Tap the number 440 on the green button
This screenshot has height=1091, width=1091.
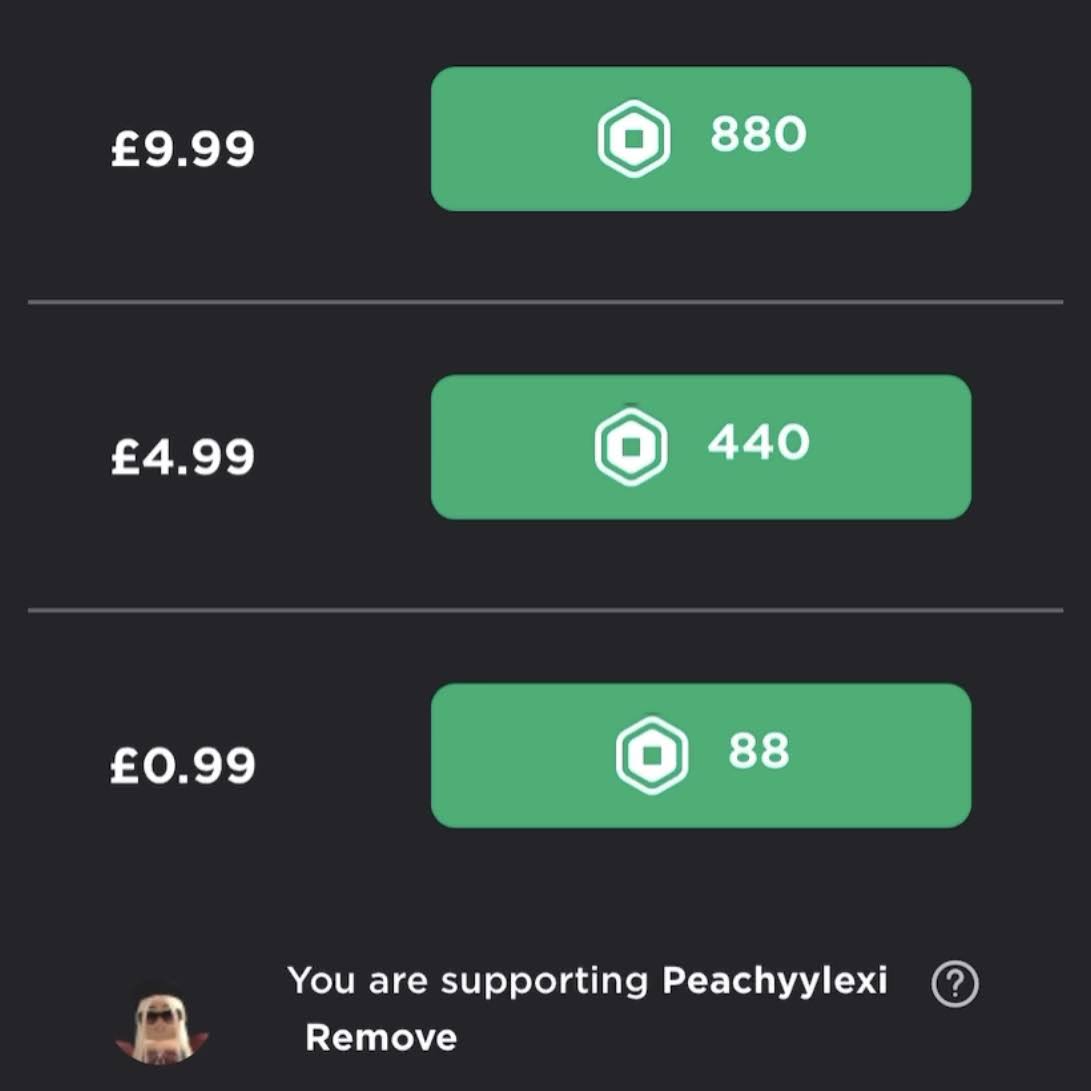[x=758, y=442]
